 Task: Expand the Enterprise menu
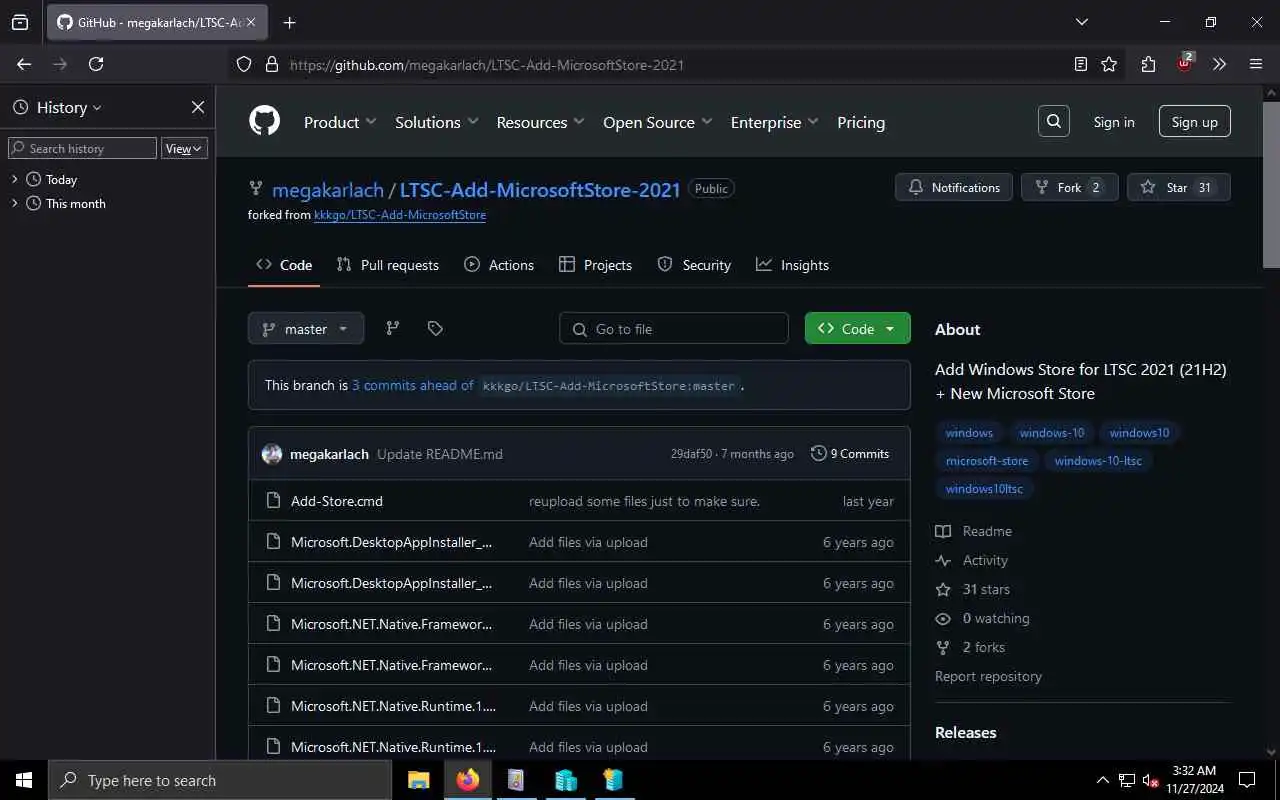[775, 122]
